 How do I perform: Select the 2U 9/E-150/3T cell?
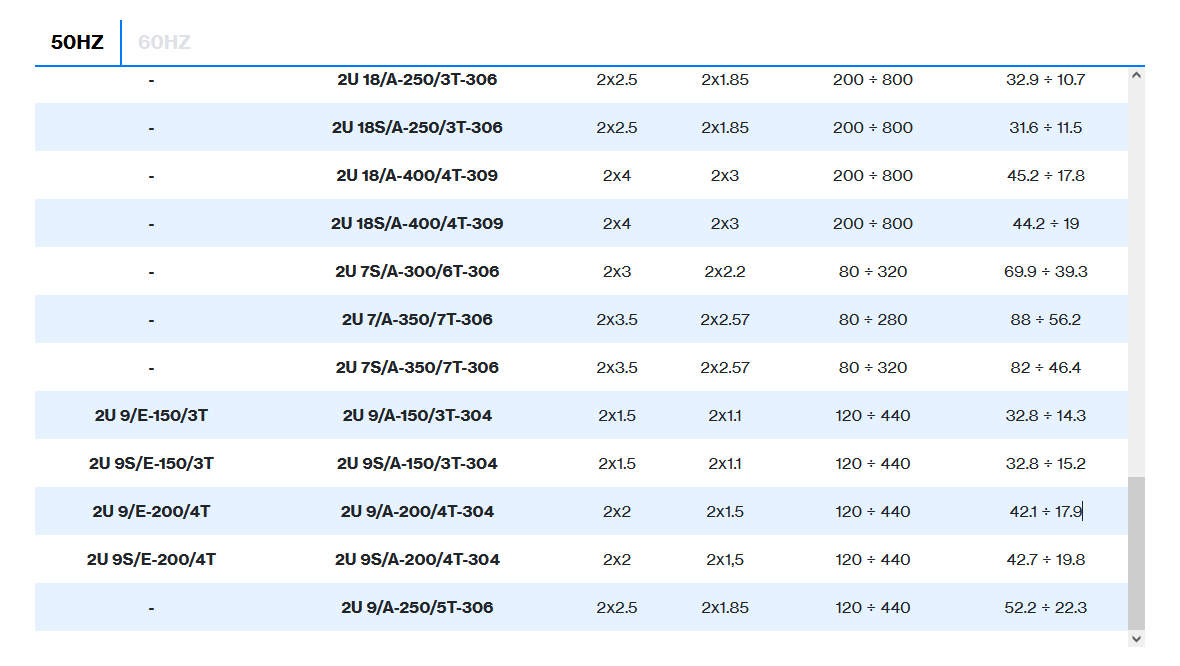click(151, 416)
